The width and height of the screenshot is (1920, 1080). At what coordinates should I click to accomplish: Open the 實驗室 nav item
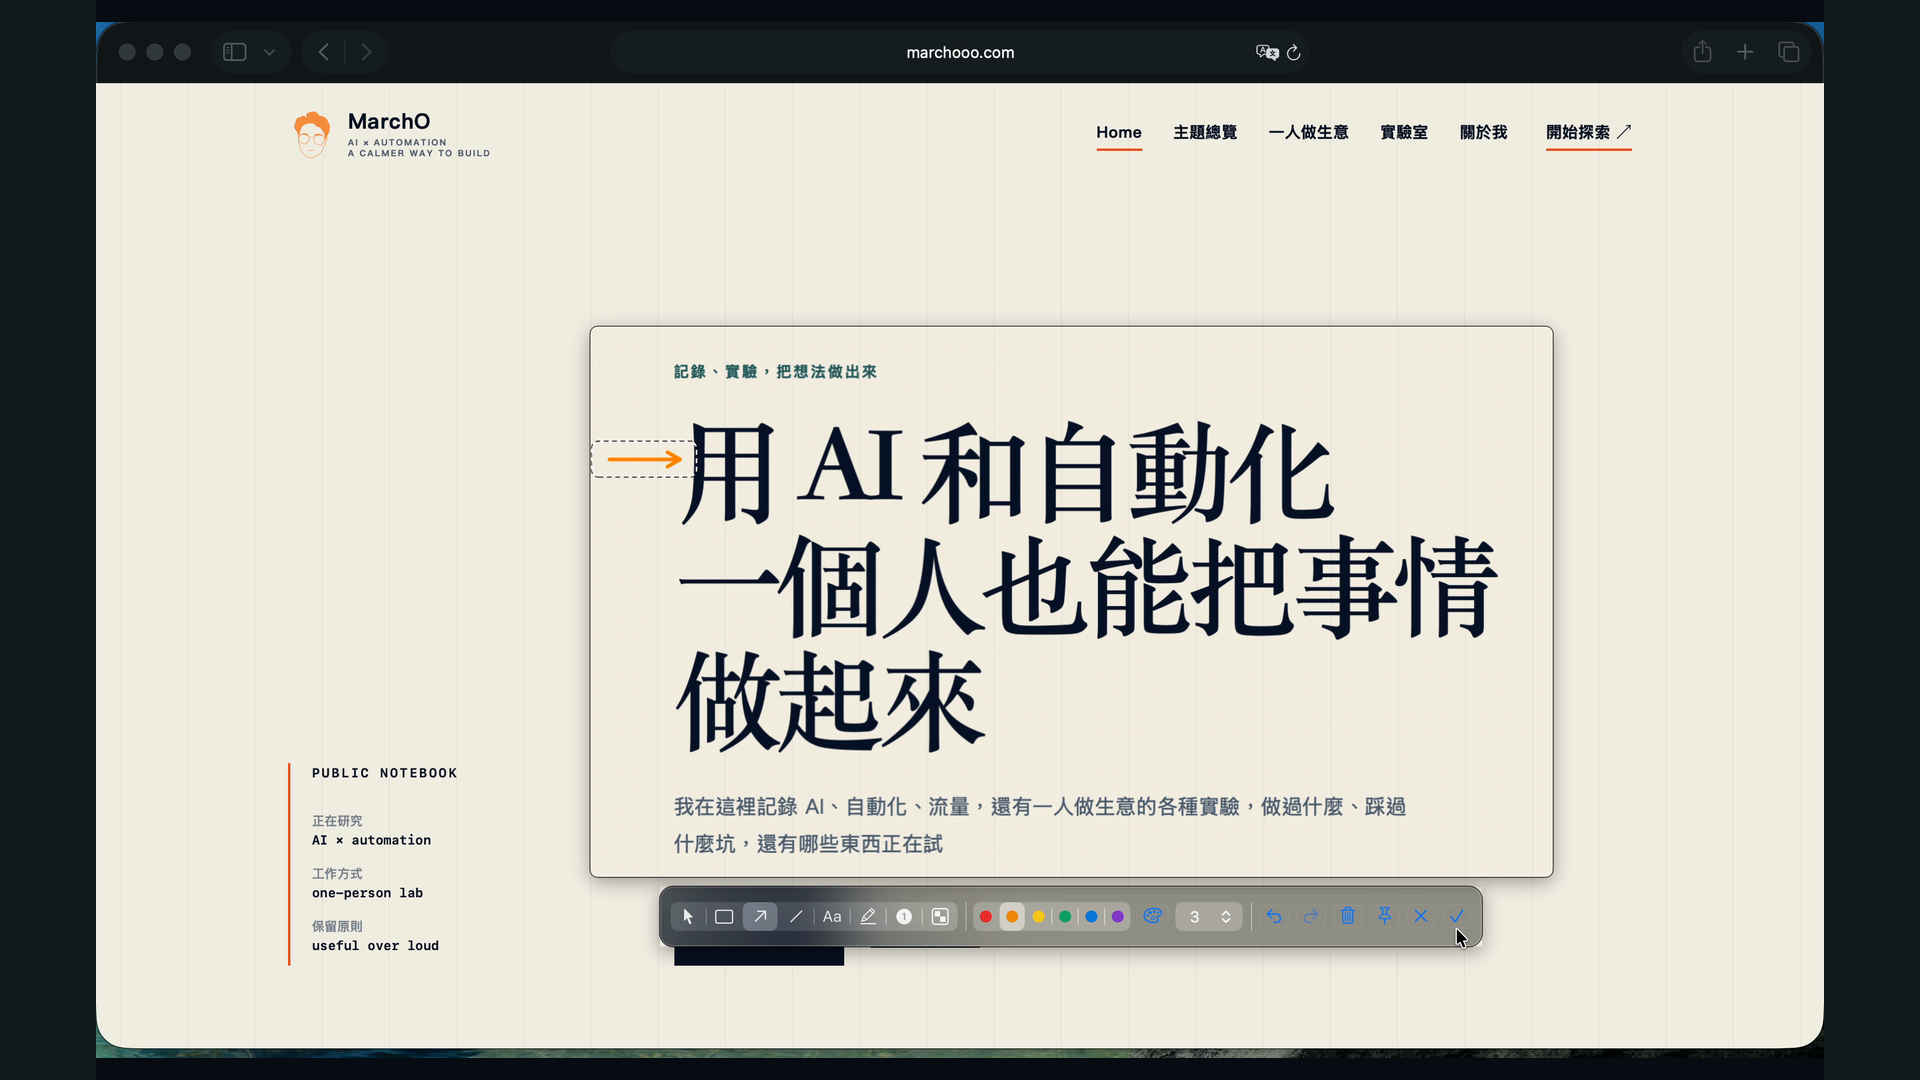(1404, 132)
